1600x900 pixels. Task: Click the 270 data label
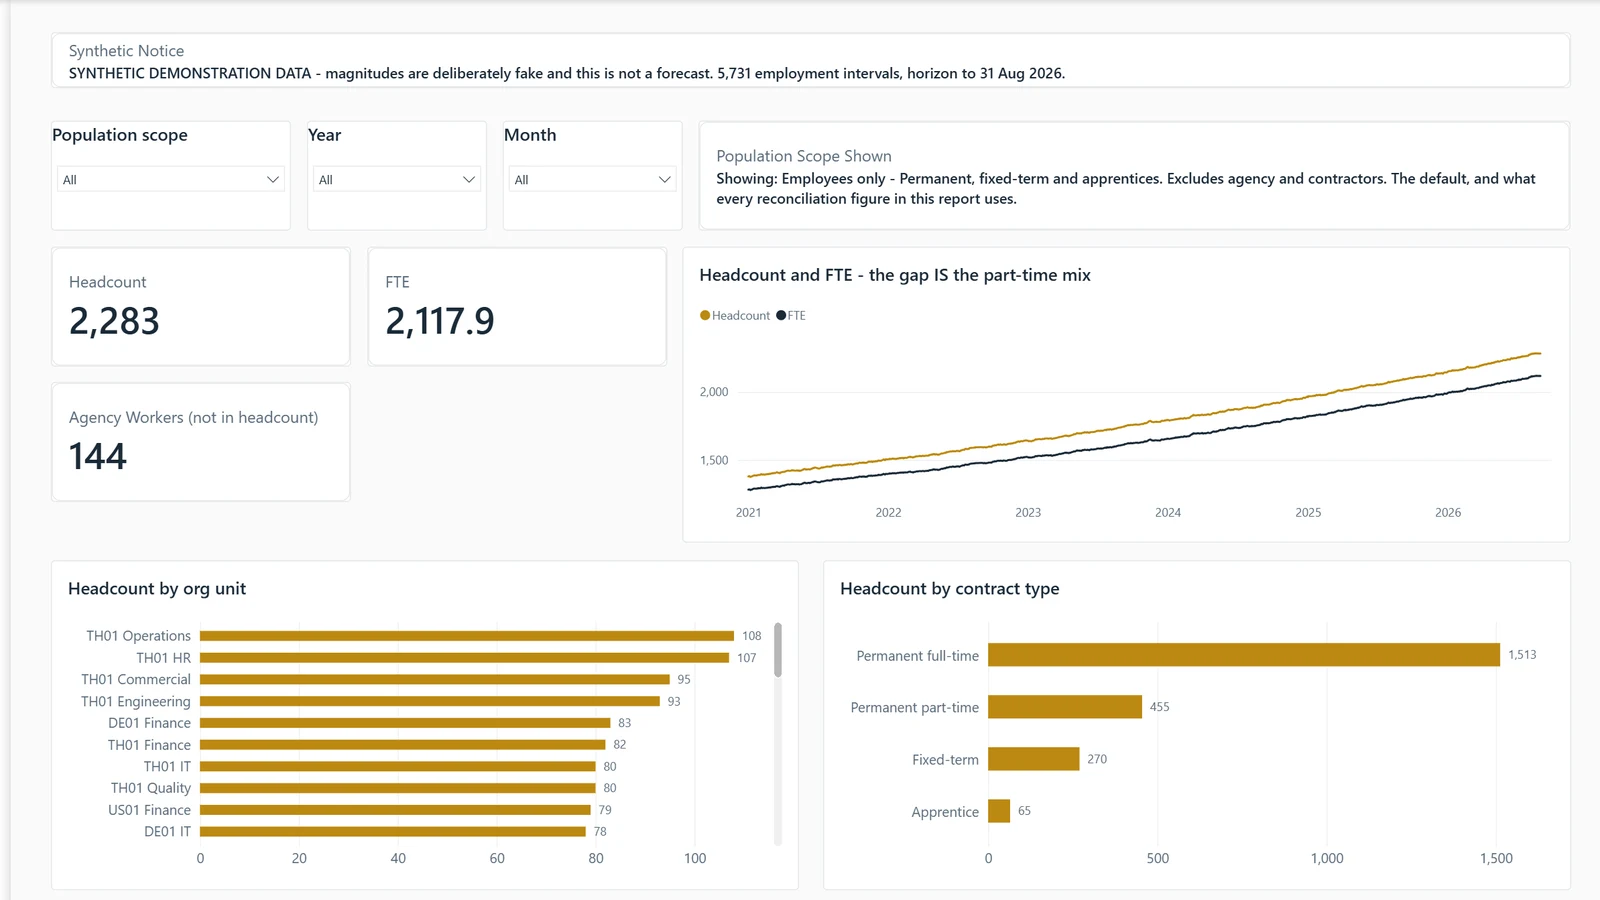(1097, 759)
